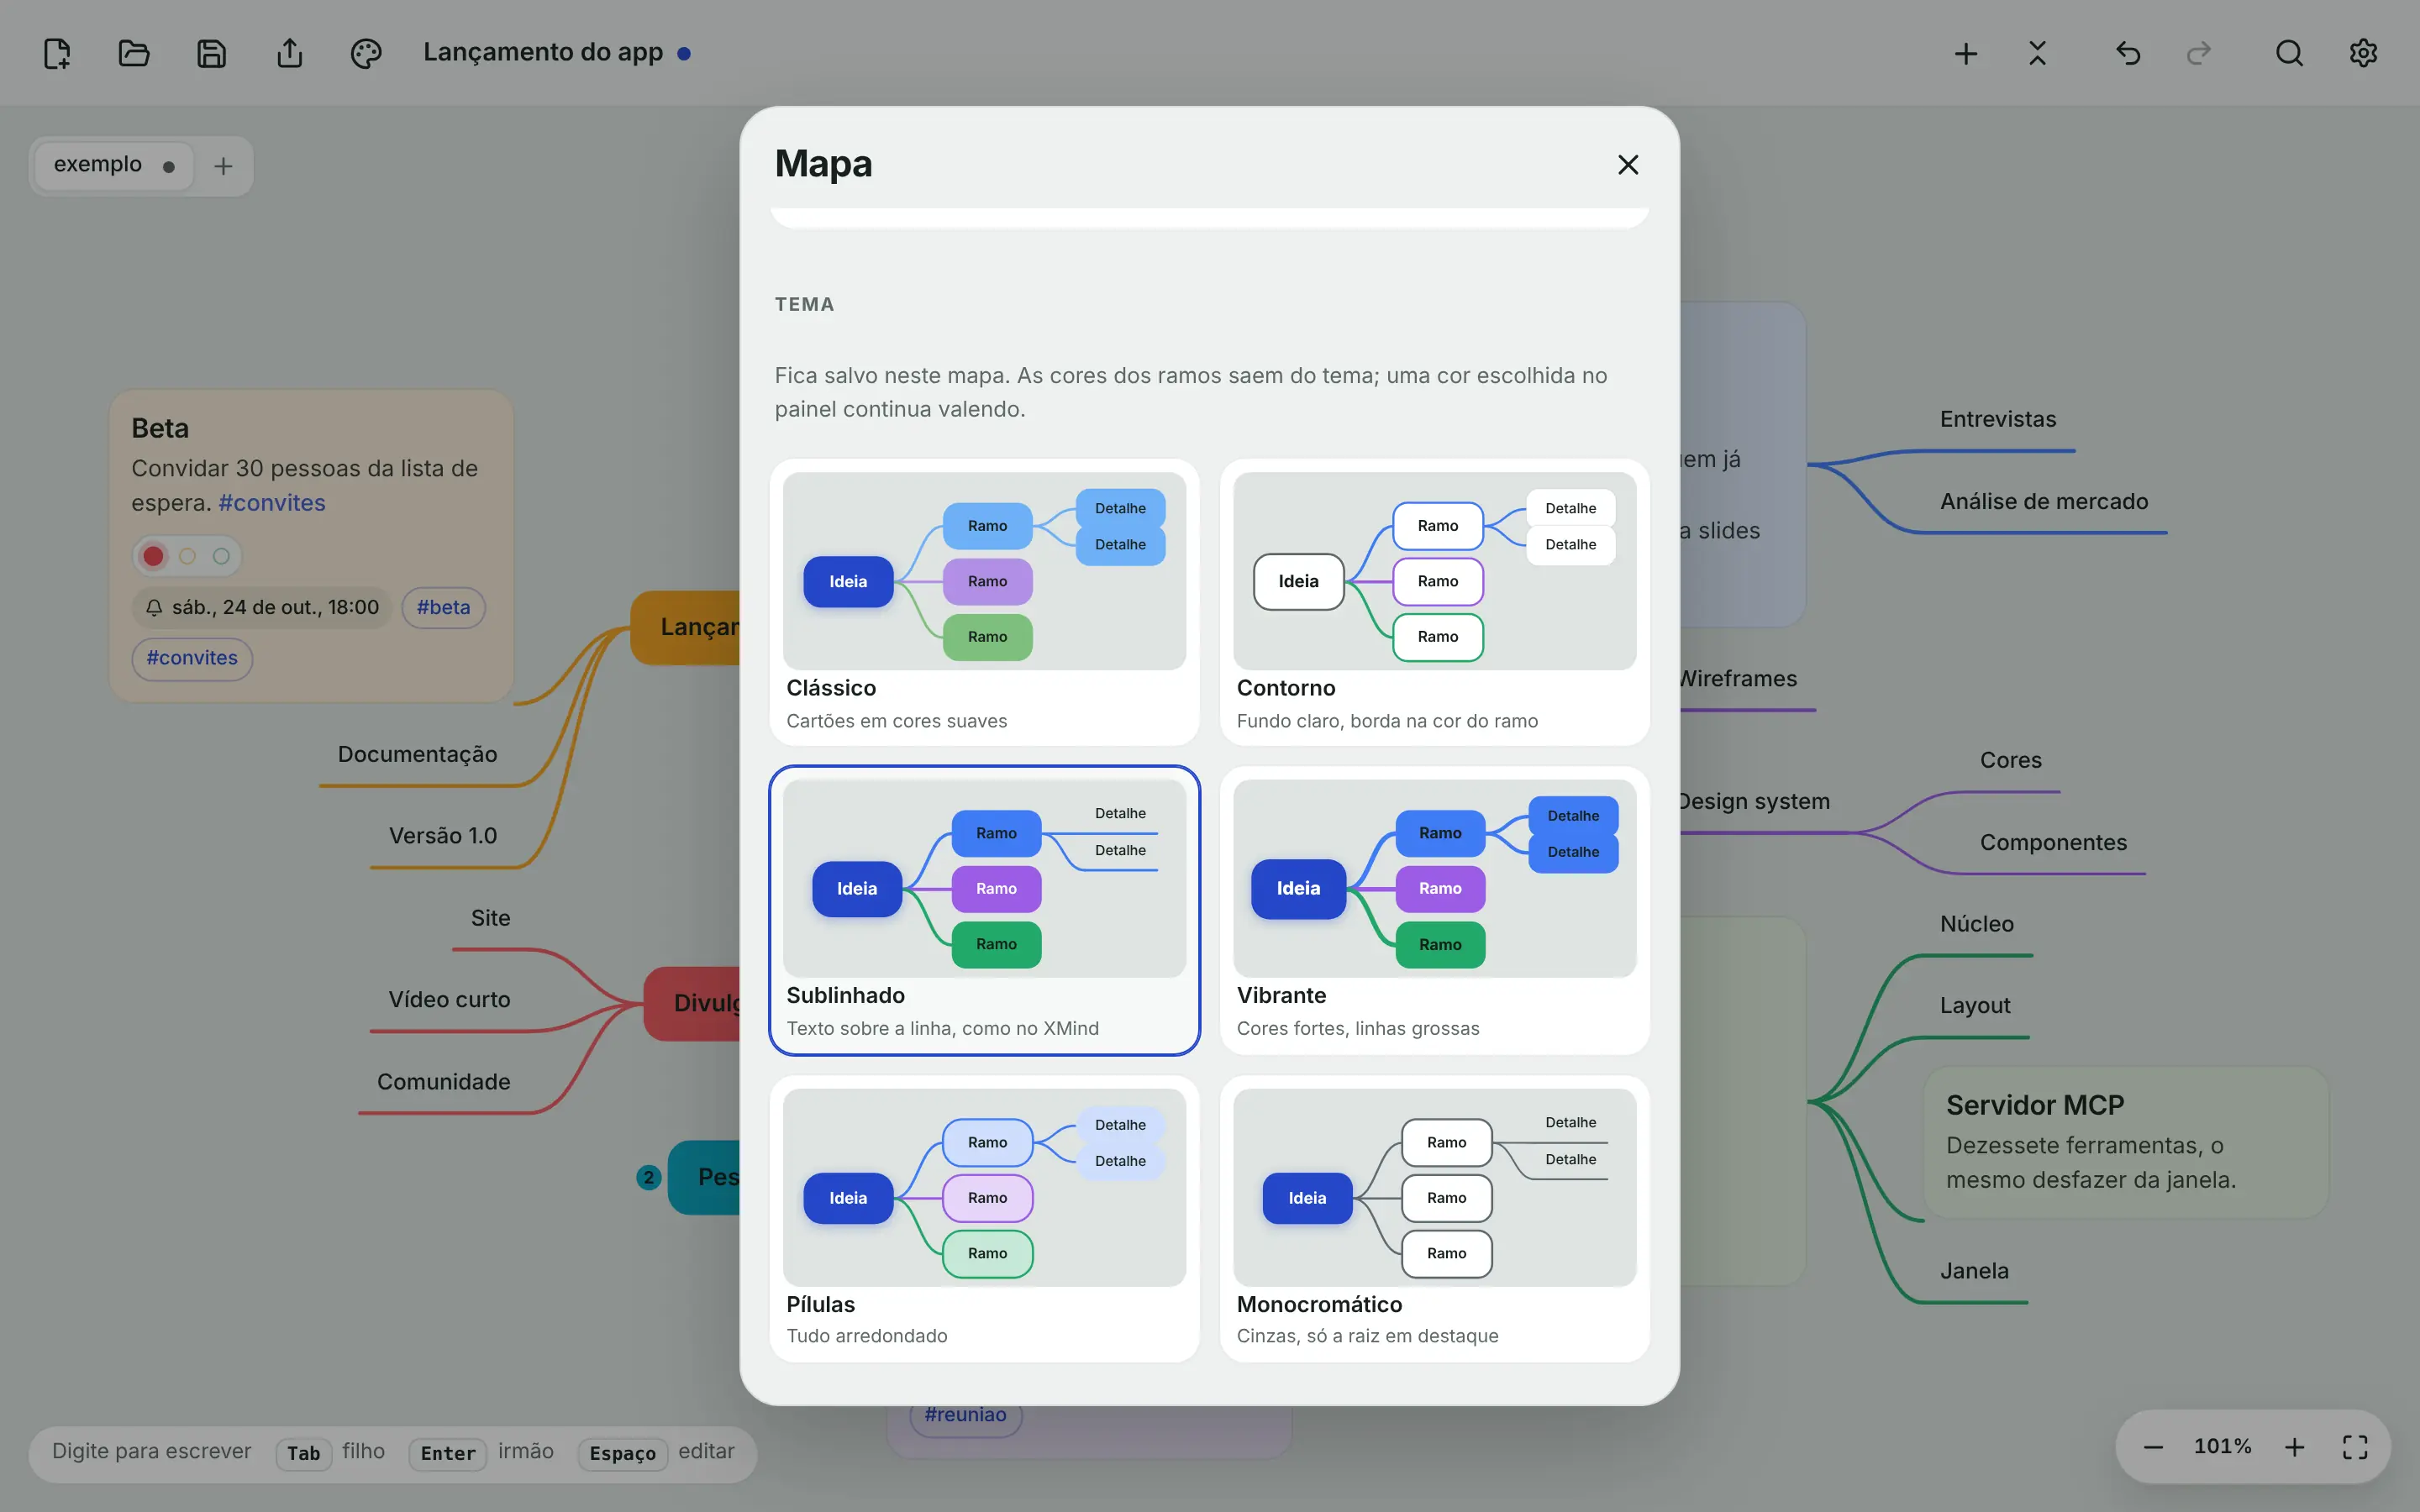Open a file with the folder icon

click(134, 53)
